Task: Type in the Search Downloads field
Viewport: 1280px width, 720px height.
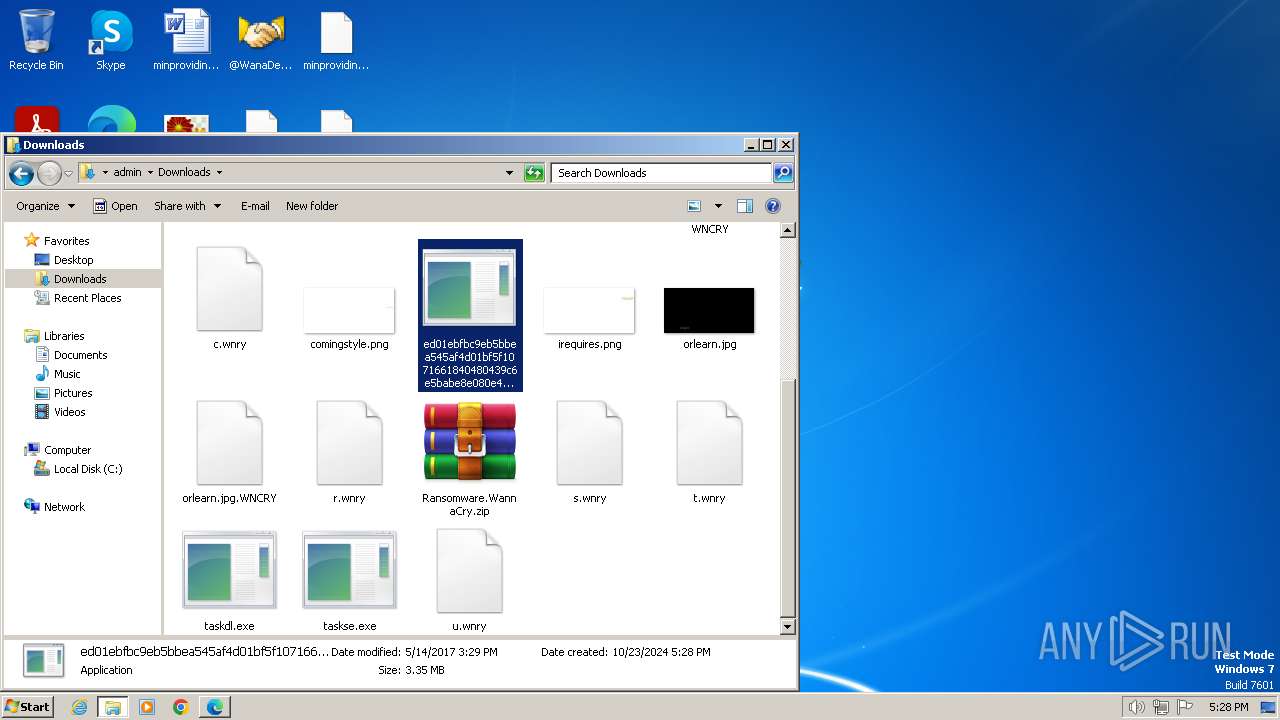Action: pos(661,173)
